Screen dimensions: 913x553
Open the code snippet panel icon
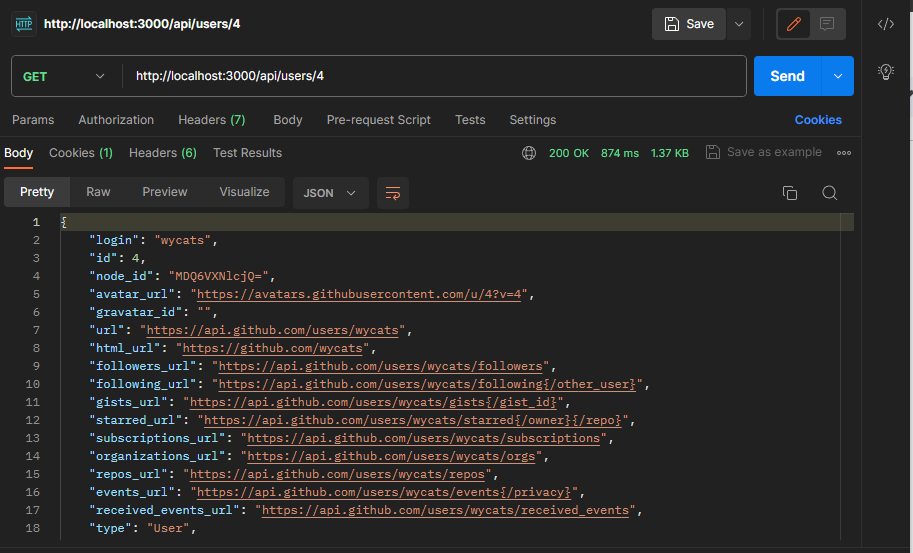886,24
